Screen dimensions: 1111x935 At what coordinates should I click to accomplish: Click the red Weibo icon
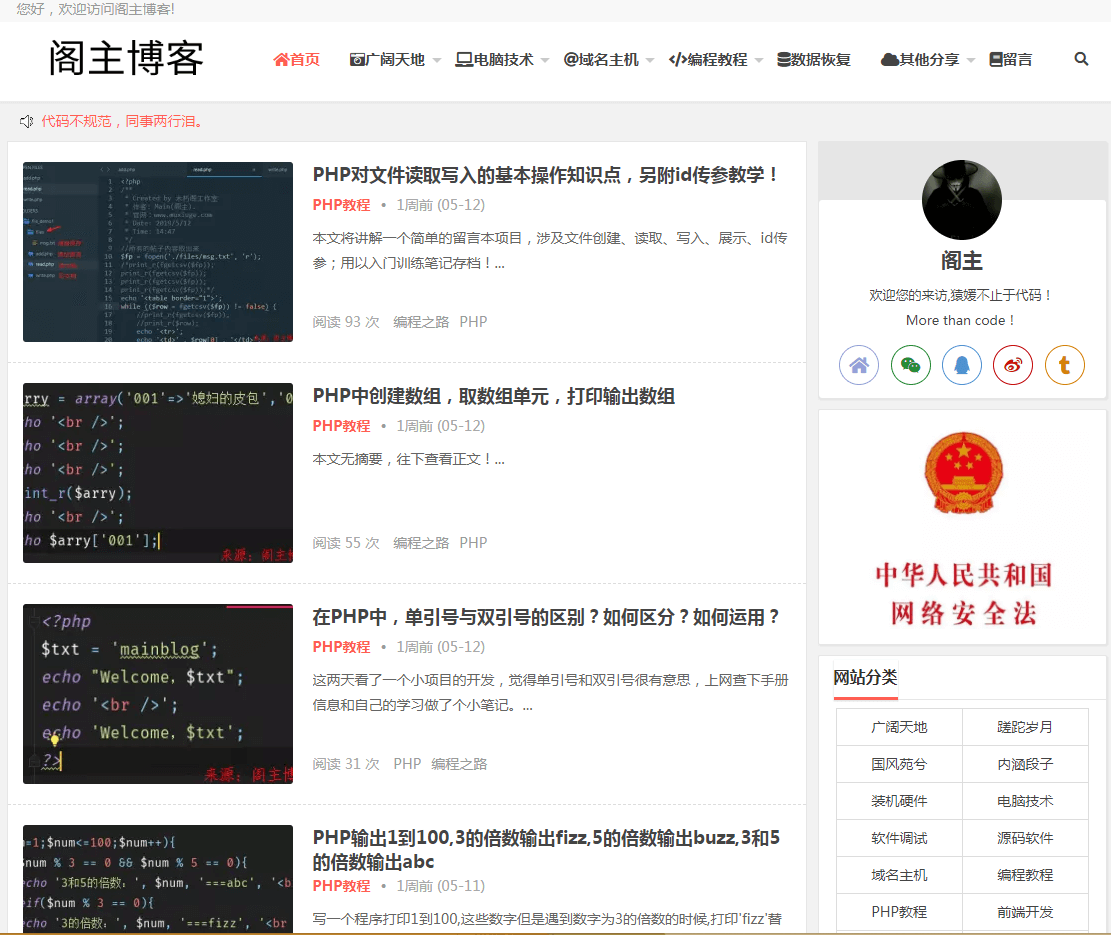click(1013, 365)
